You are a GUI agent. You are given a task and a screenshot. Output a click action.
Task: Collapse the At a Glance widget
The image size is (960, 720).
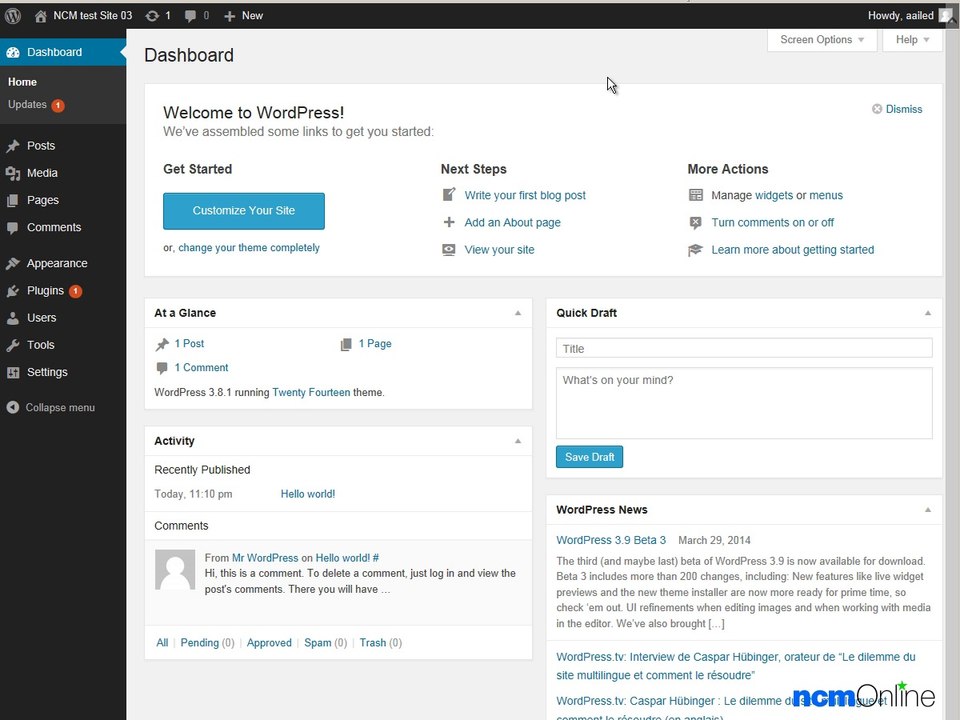coord(518,313)
